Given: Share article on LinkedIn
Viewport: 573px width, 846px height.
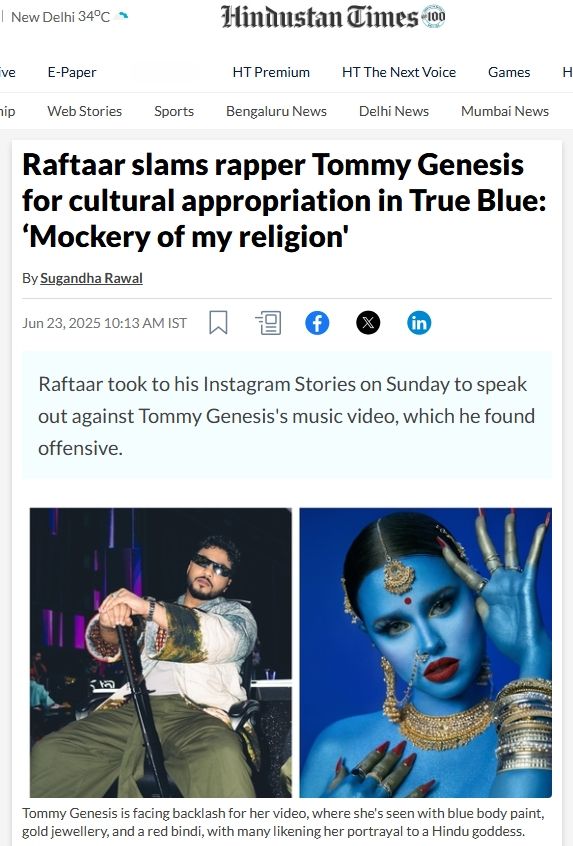Looking at the screenshot, I should pyautogui.click(x=419, y=323).
